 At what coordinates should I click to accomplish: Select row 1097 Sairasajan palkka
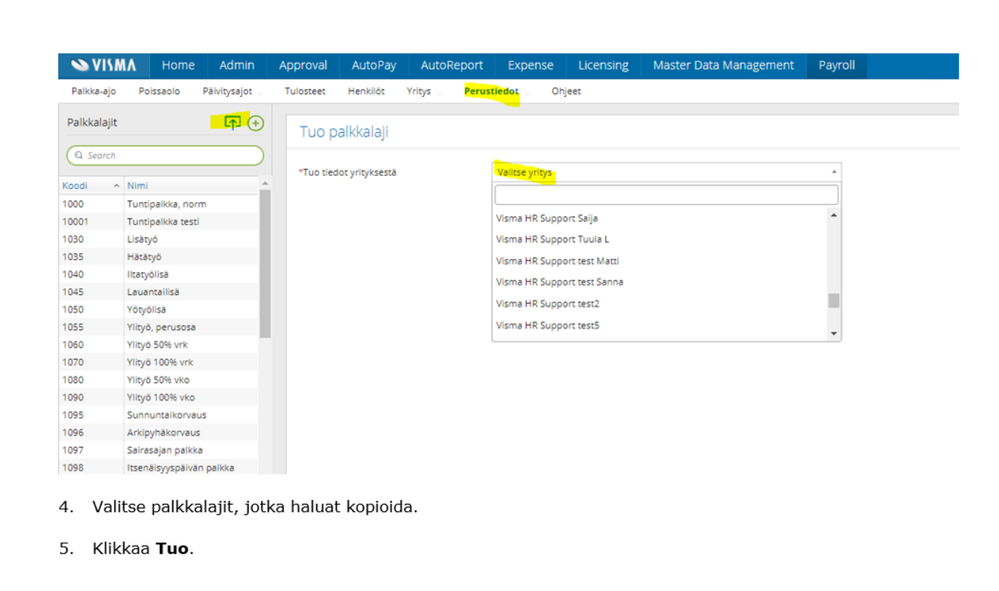159,450
